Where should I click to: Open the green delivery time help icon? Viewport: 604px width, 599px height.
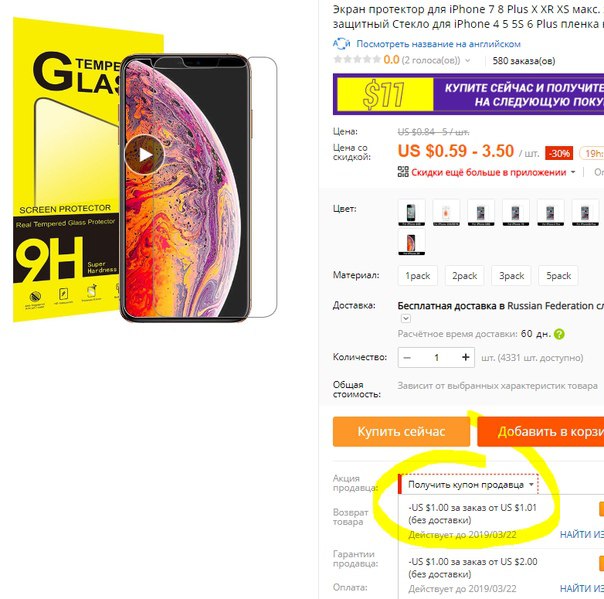point(559,334)
